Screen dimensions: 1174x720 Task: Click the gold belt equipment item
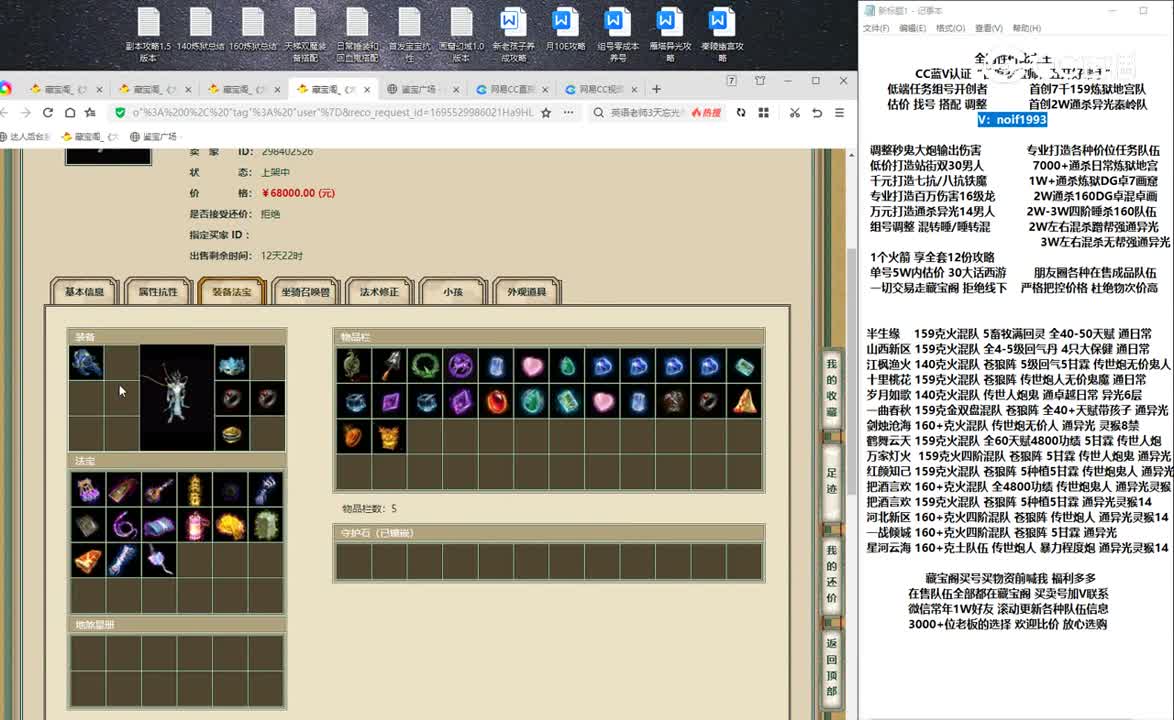pos(231,433)
